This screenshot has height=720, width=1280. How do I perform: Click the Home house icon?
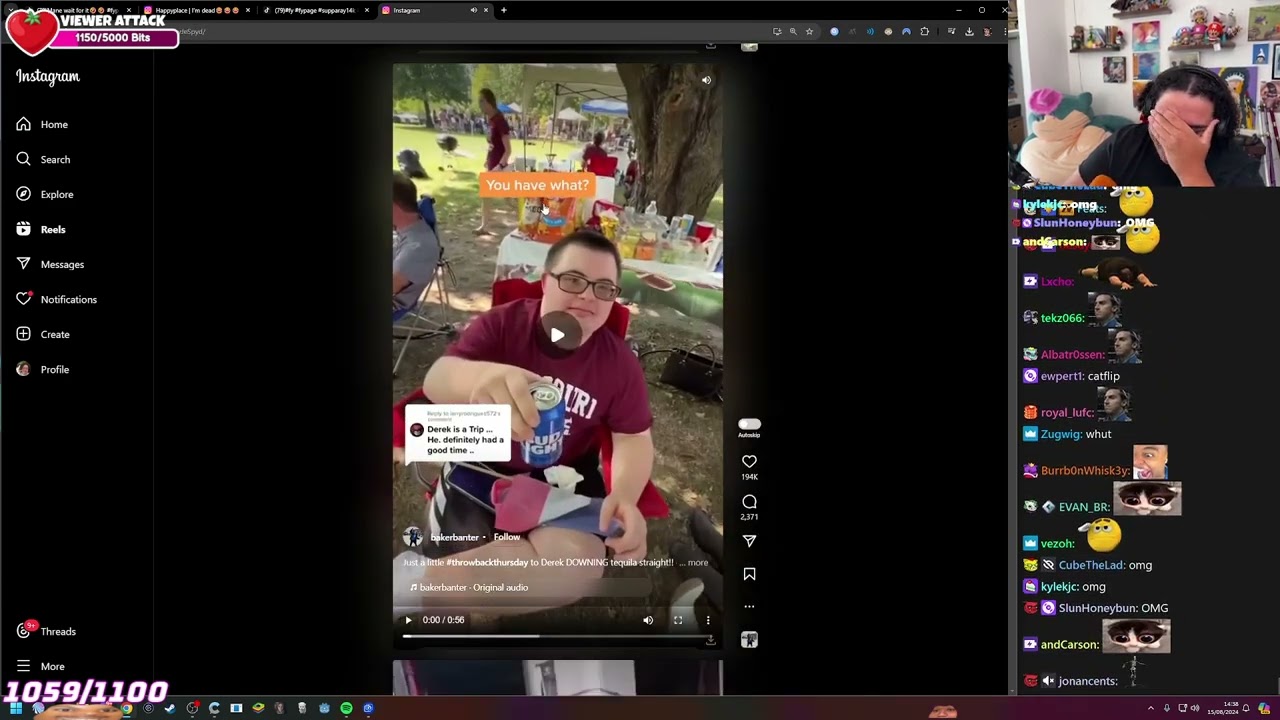tap(23, 124)
